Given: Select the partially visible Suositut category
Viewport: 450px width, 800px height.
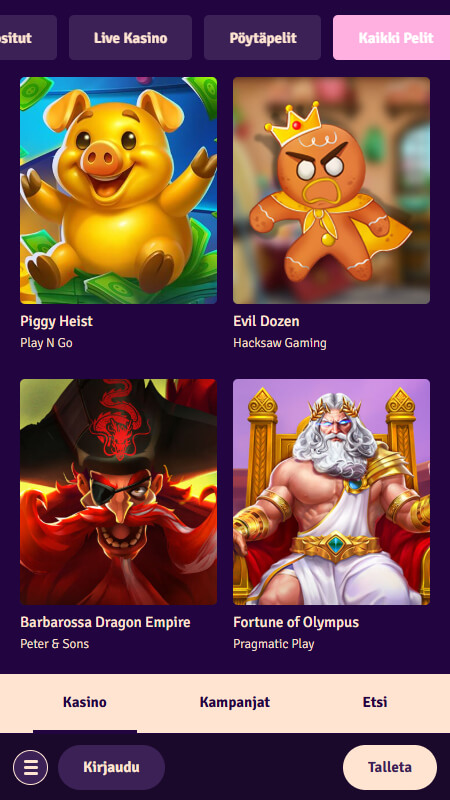Looking at the screenshot, I should coord(28,38).
